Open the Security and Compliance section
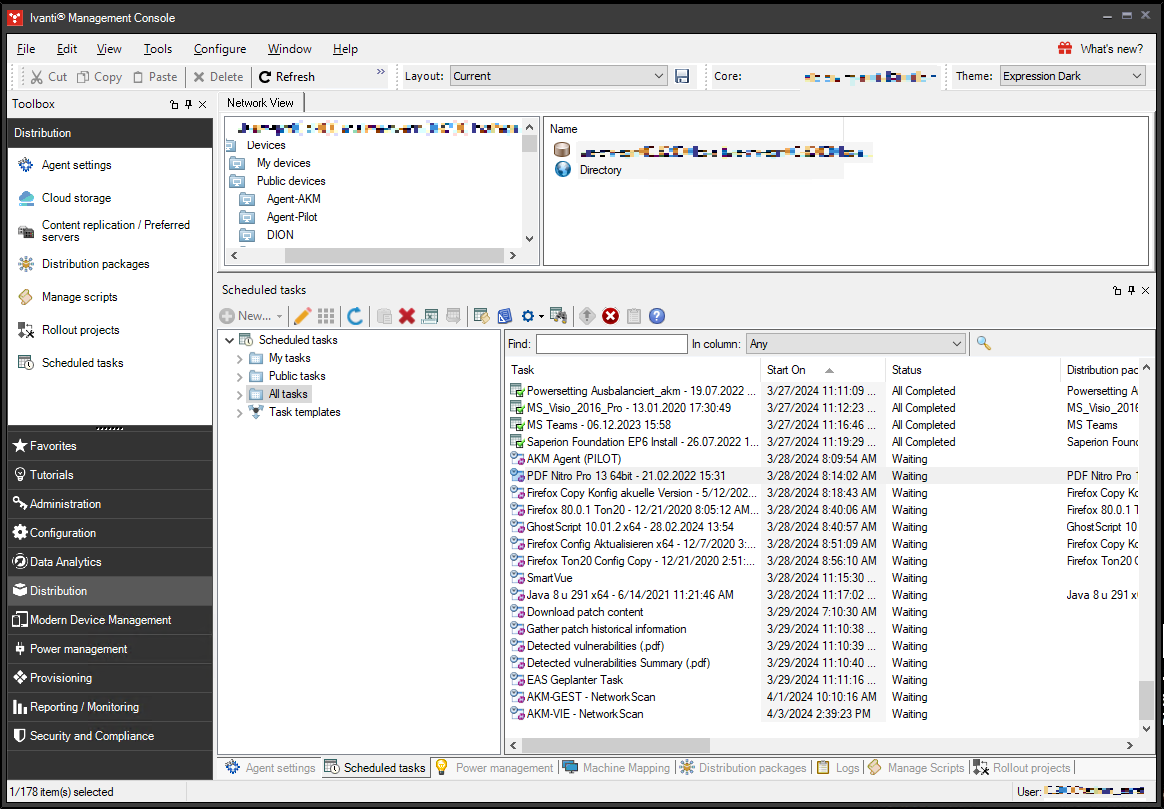Image resolution: width=1164 pixels, height=809 pixels. pos(91,736)
